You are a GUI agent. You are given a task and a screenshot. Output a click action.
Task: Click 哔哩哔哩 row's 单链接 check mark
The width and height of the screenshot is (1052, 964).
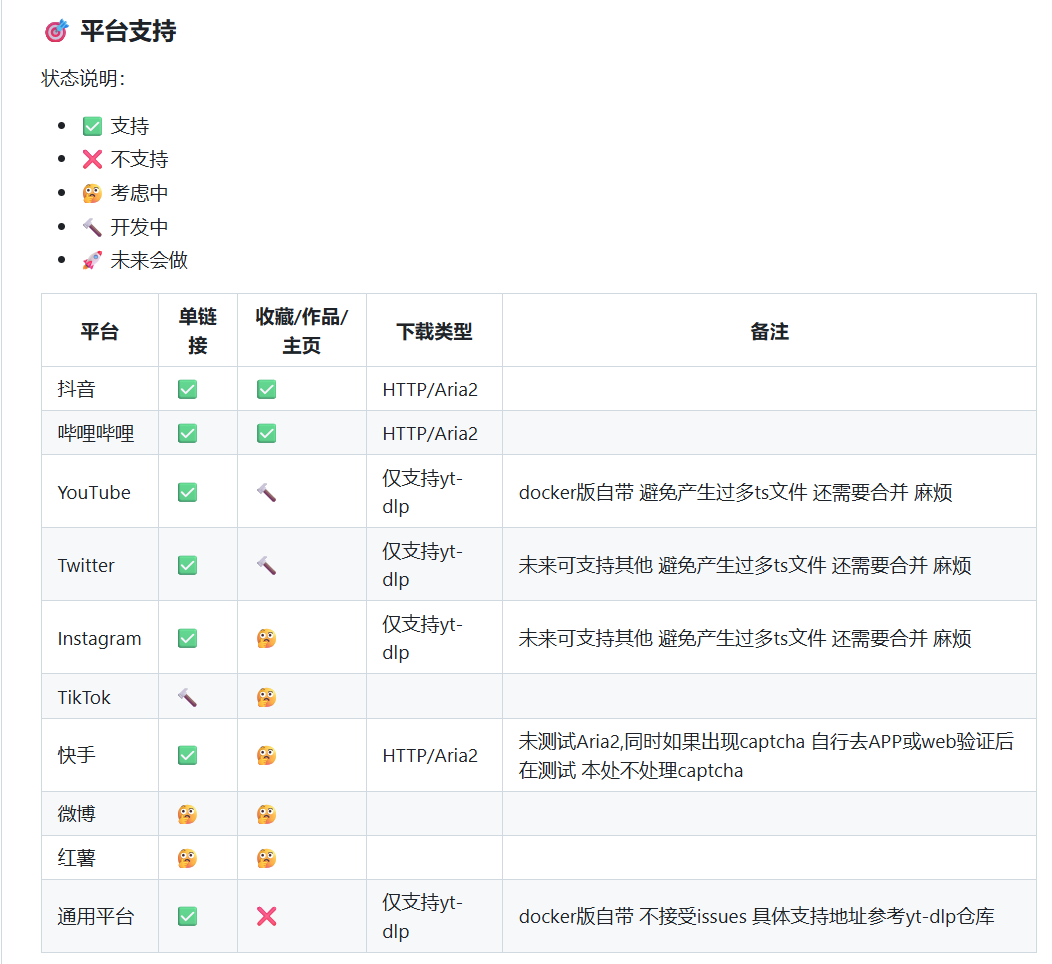(x=187, y=433)
